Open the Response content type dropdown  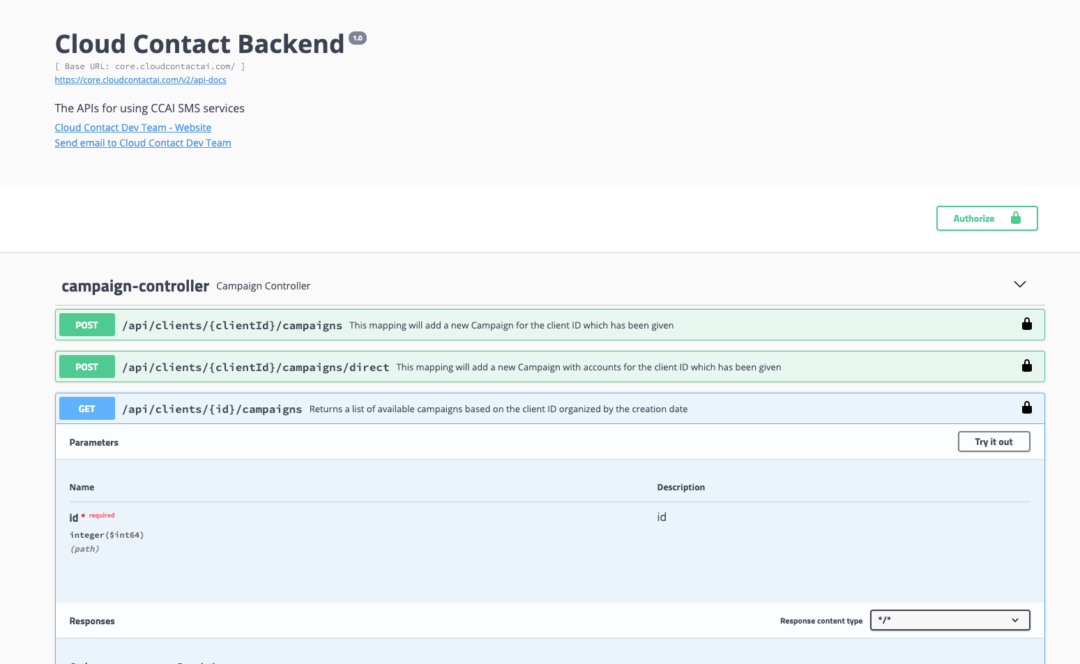[x=949, y=619]
